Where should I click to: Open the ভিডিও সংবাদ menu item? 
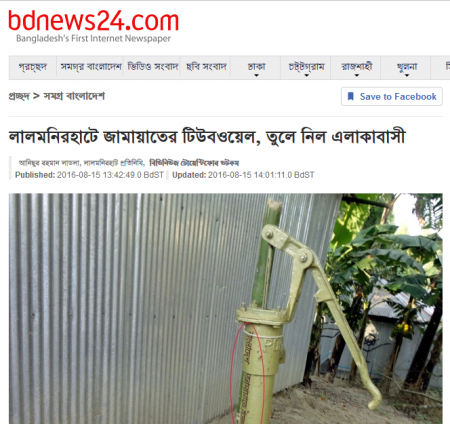[153, 67]
